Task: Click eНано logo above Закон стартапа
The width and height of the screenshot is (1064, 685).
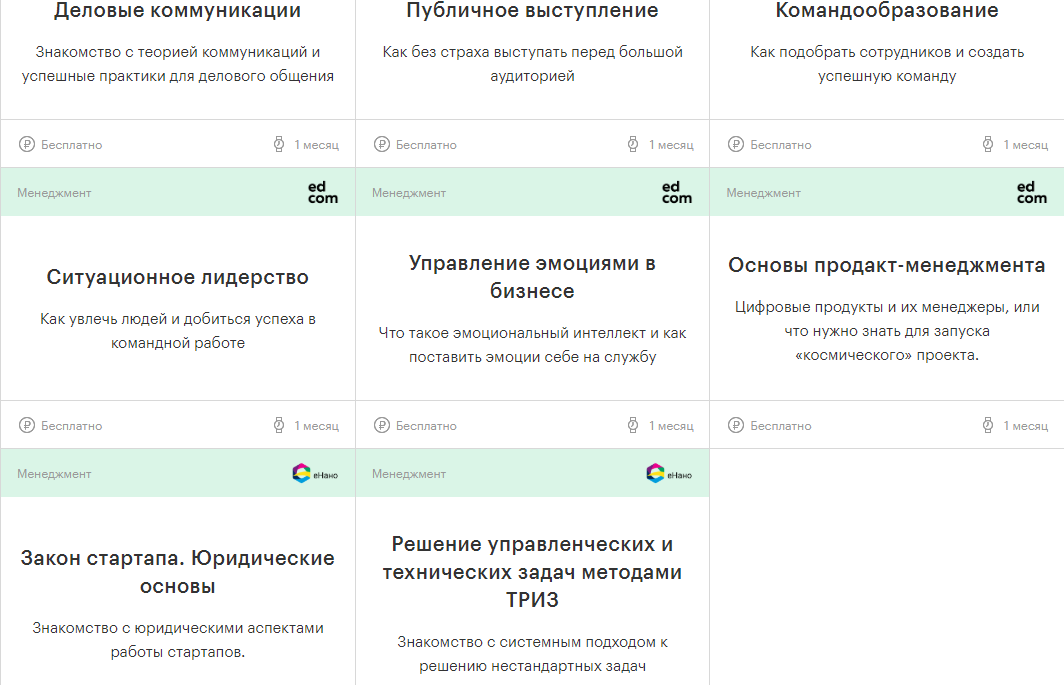Action: point(315,474)
